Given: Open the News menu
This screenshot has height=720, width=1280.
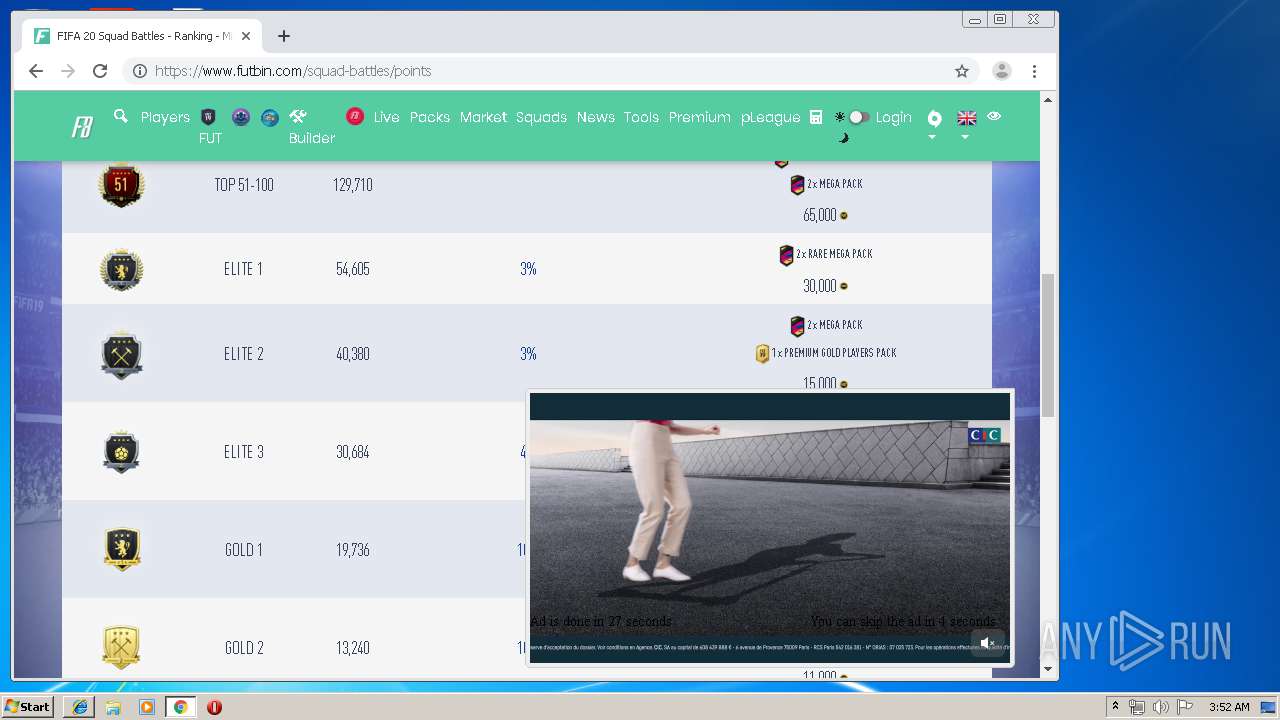Looking at the screenshot, I should [595, 117].
